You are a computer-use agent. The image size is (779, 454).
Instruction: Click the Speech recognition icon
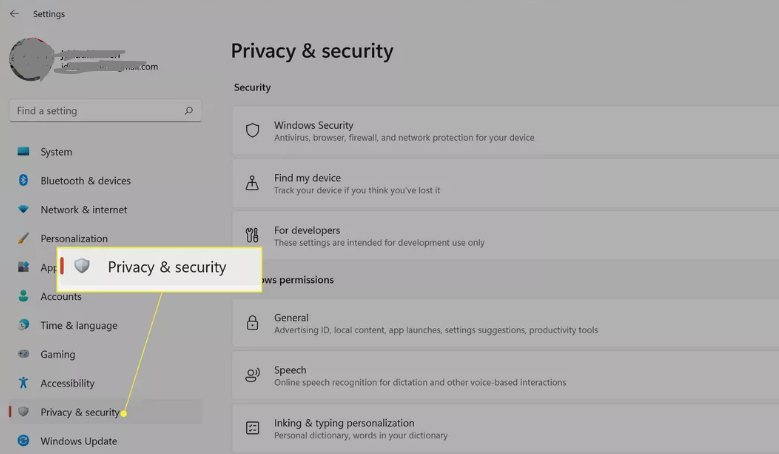pyautogui.click(x=252, y=375)
